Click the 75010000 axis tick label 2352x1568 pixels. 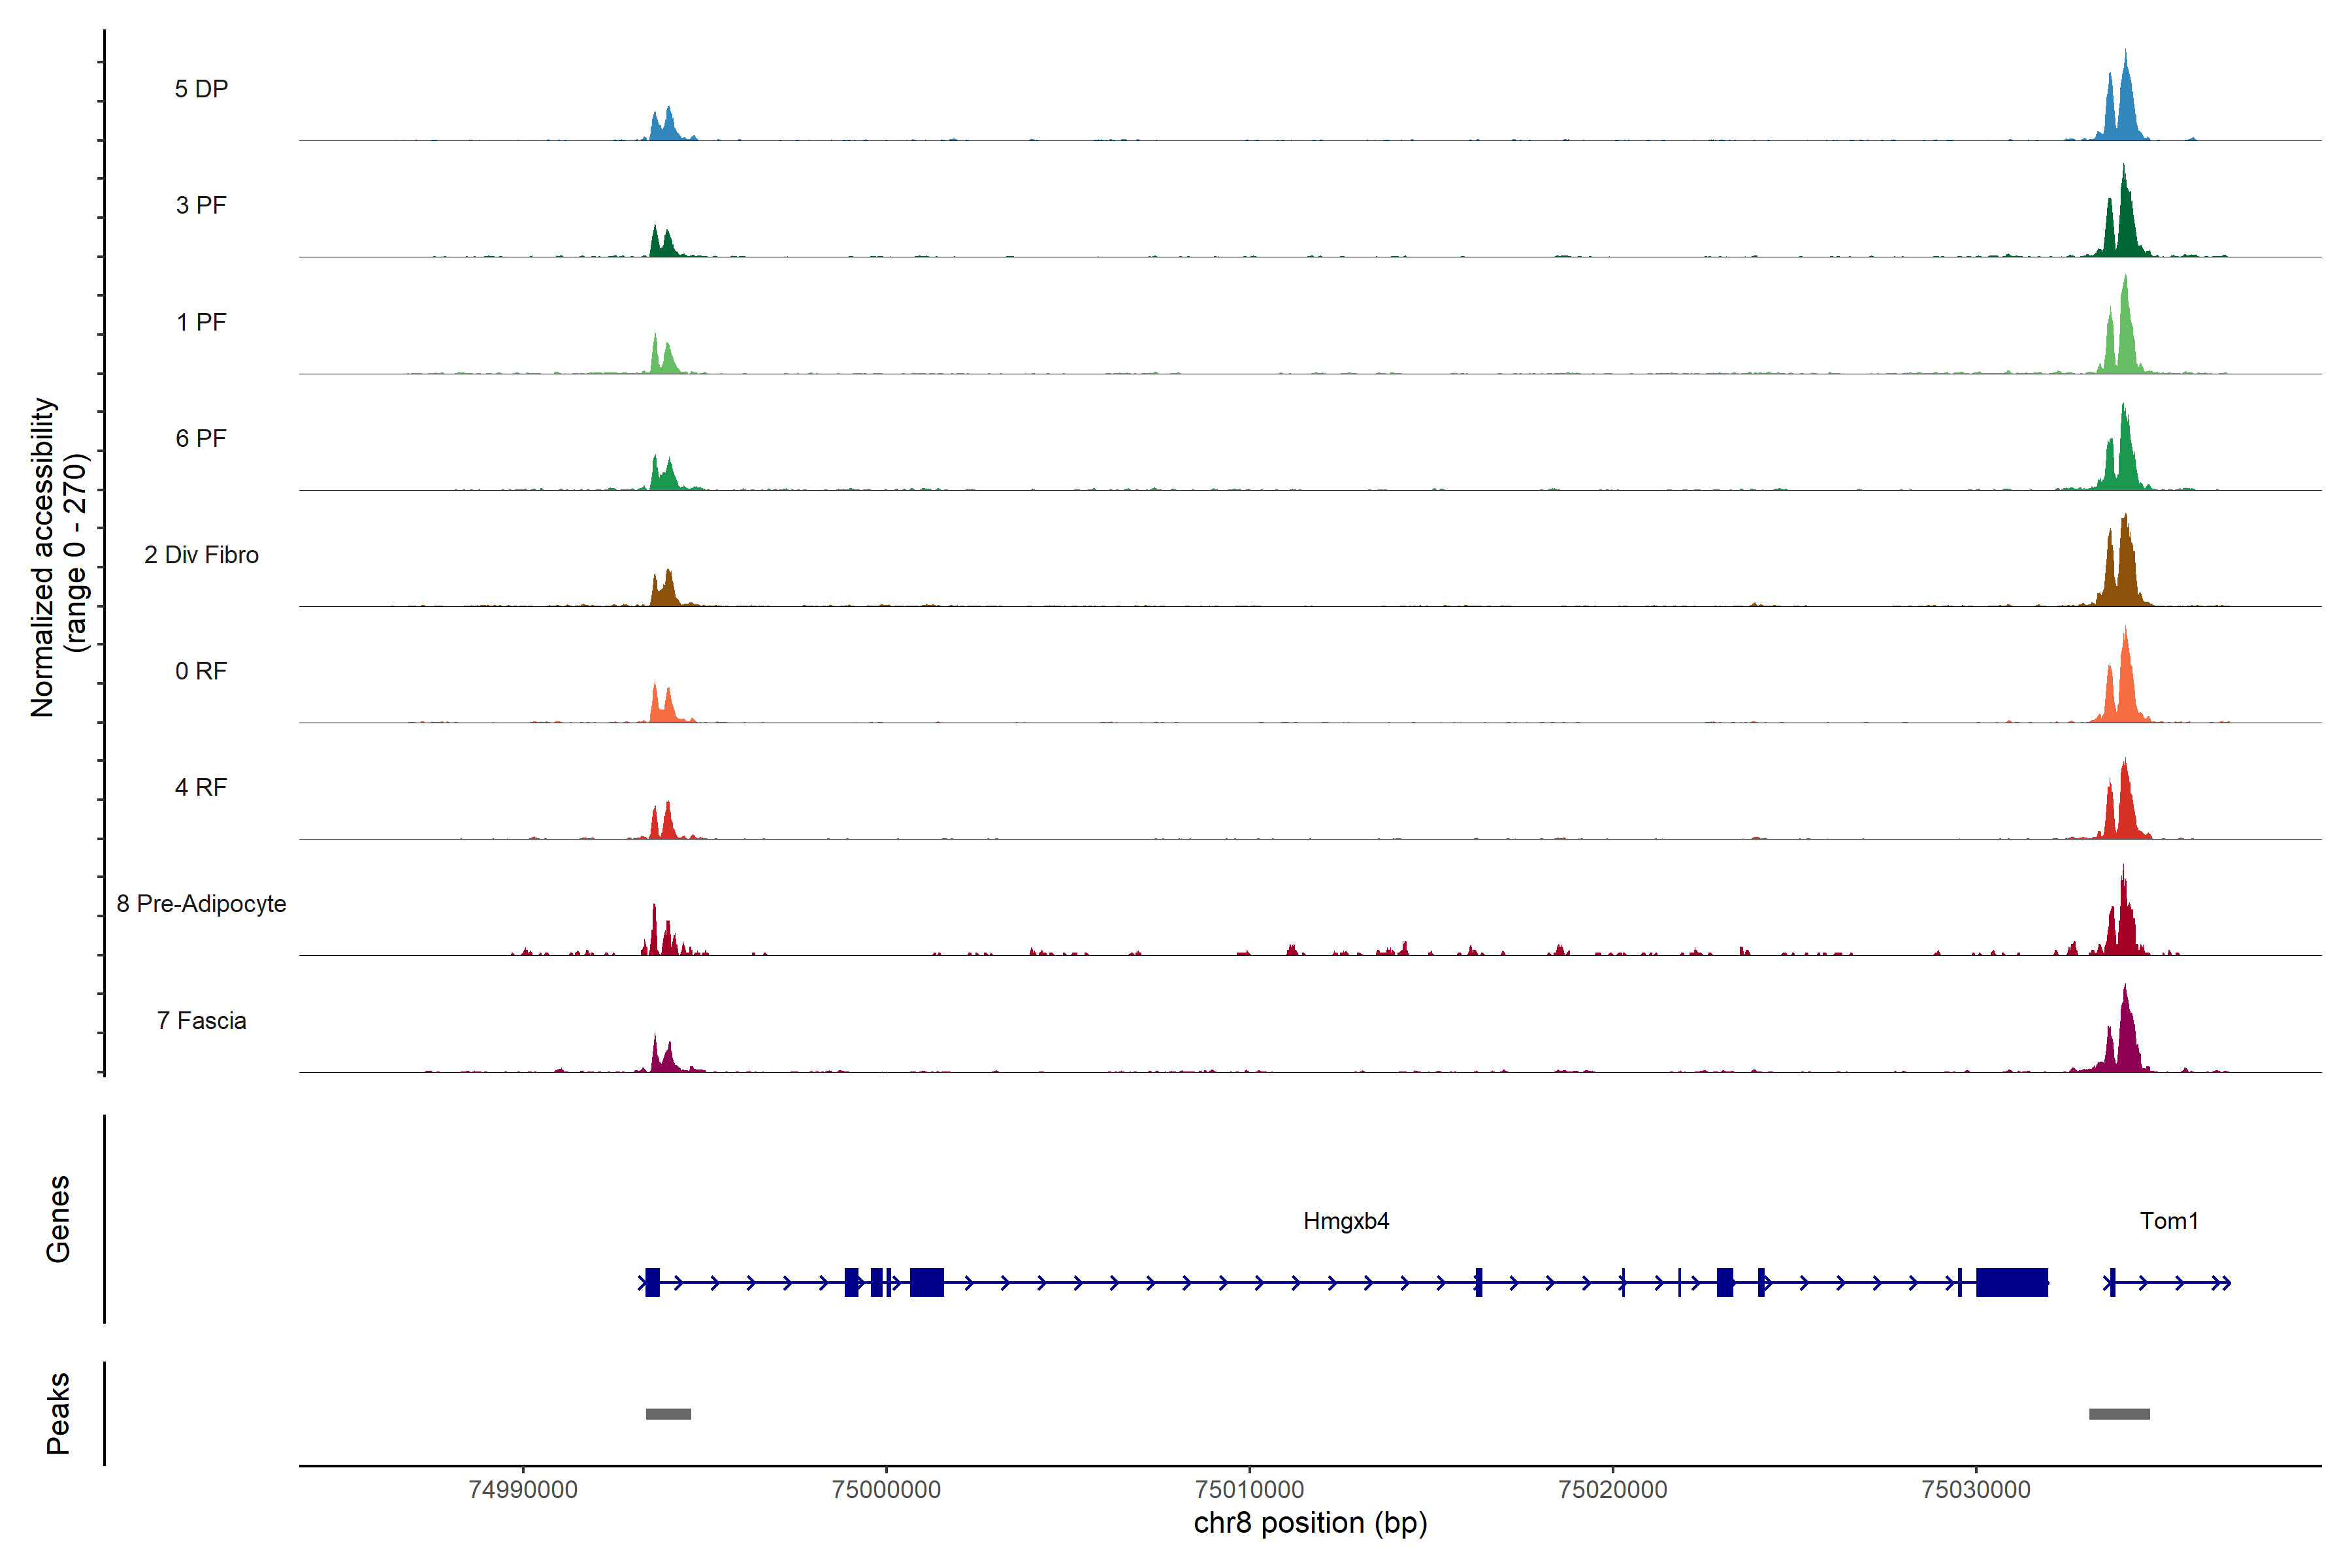pyautogui.click(x=1249, y=1489)
